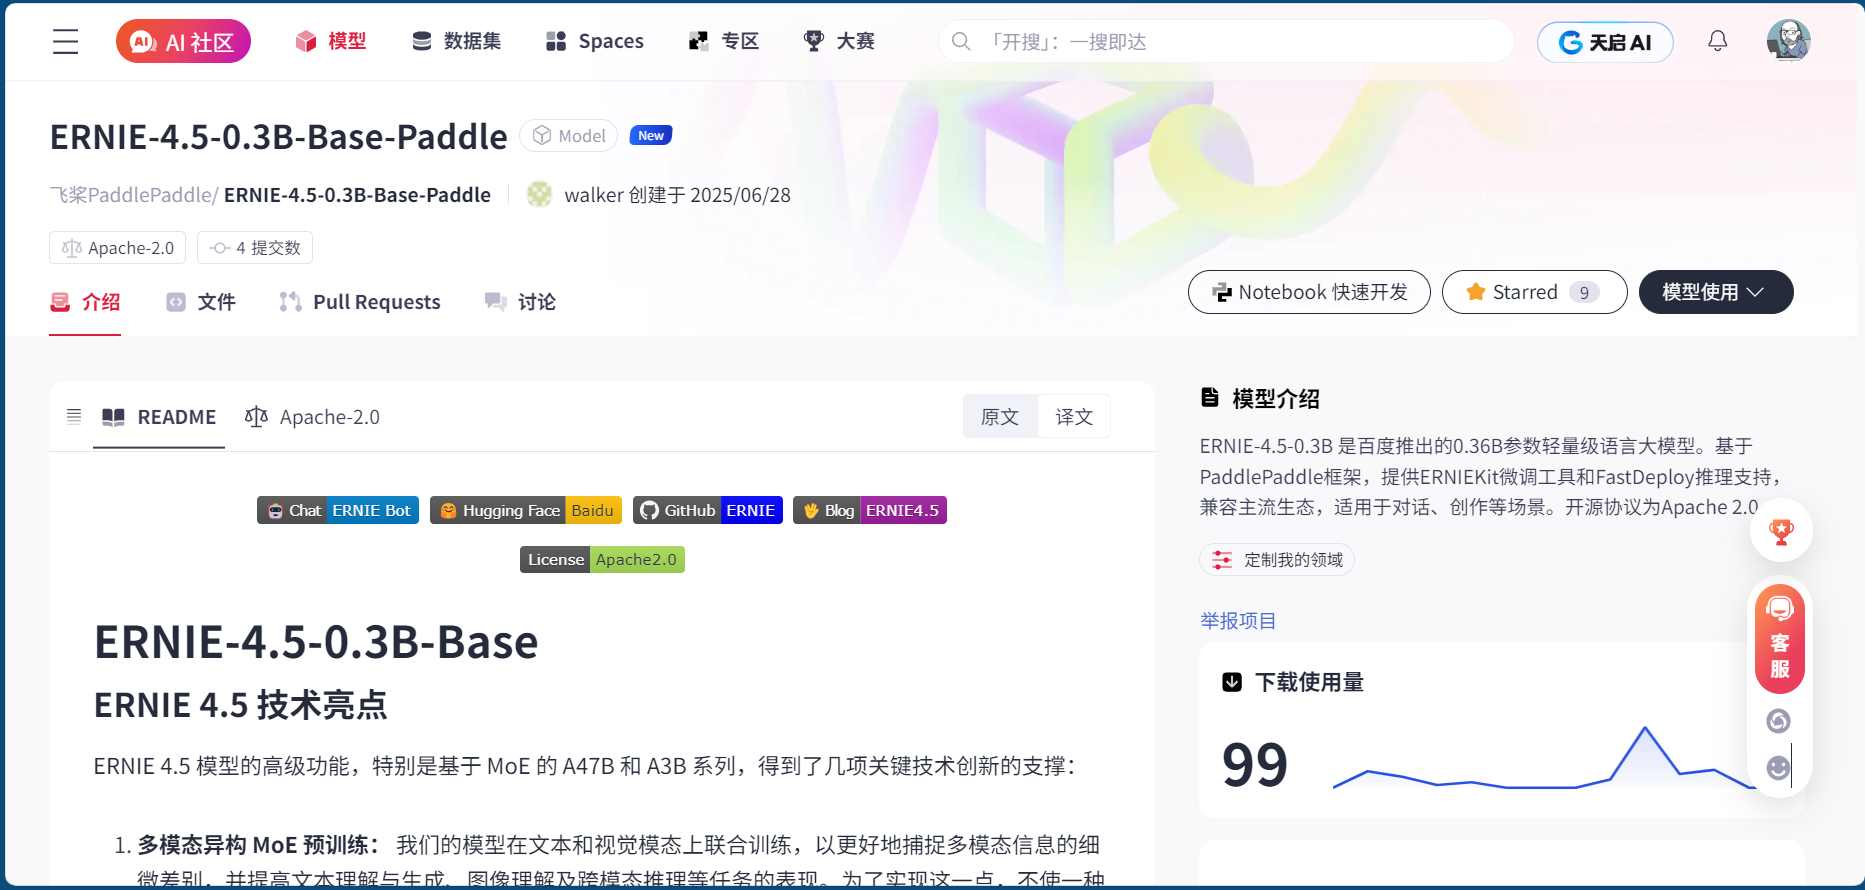Open the user avatar menu

tap(1789, 41)
